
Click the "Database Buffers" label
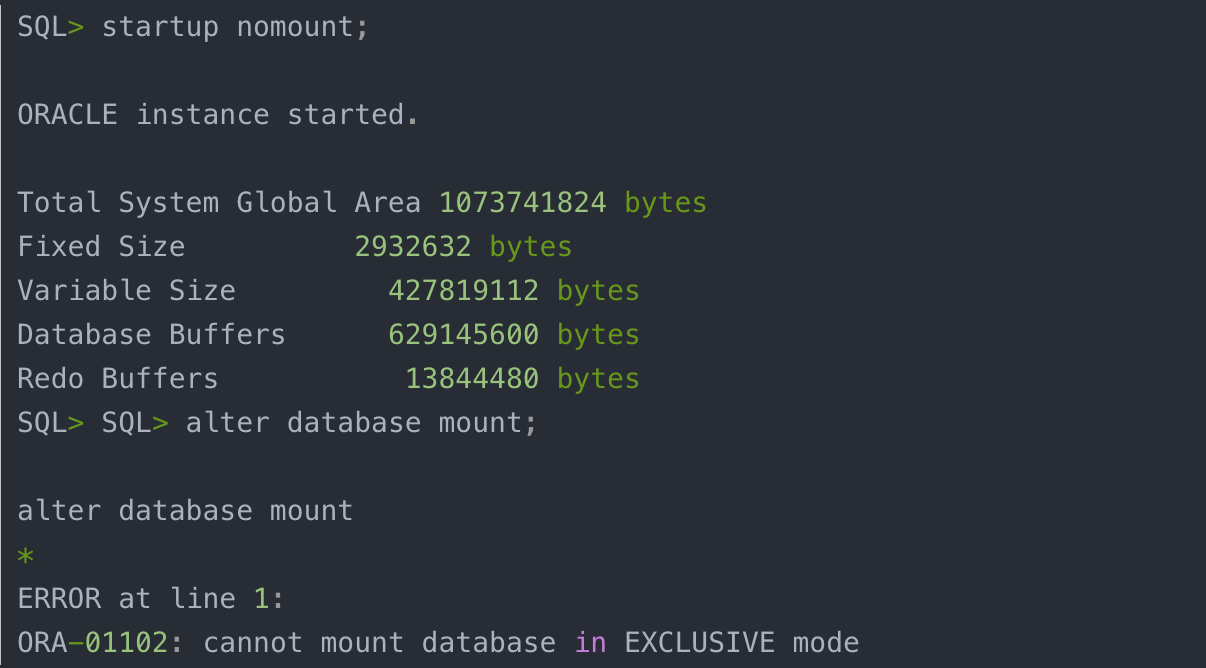click(x=151, y=334)
